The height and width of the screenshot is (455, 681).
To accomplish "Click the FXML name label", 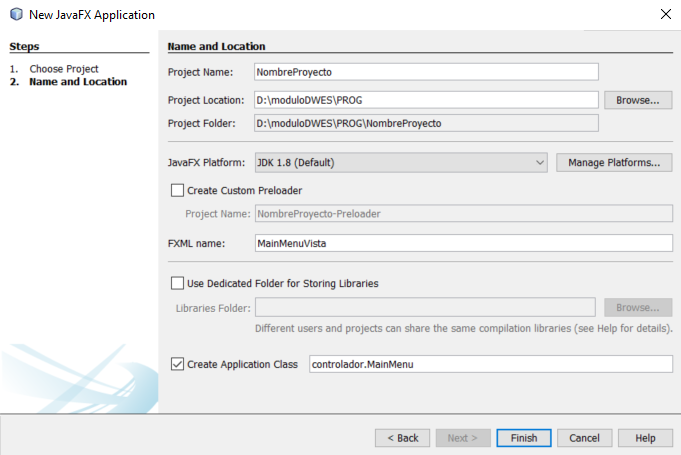I will coord(196,244).
